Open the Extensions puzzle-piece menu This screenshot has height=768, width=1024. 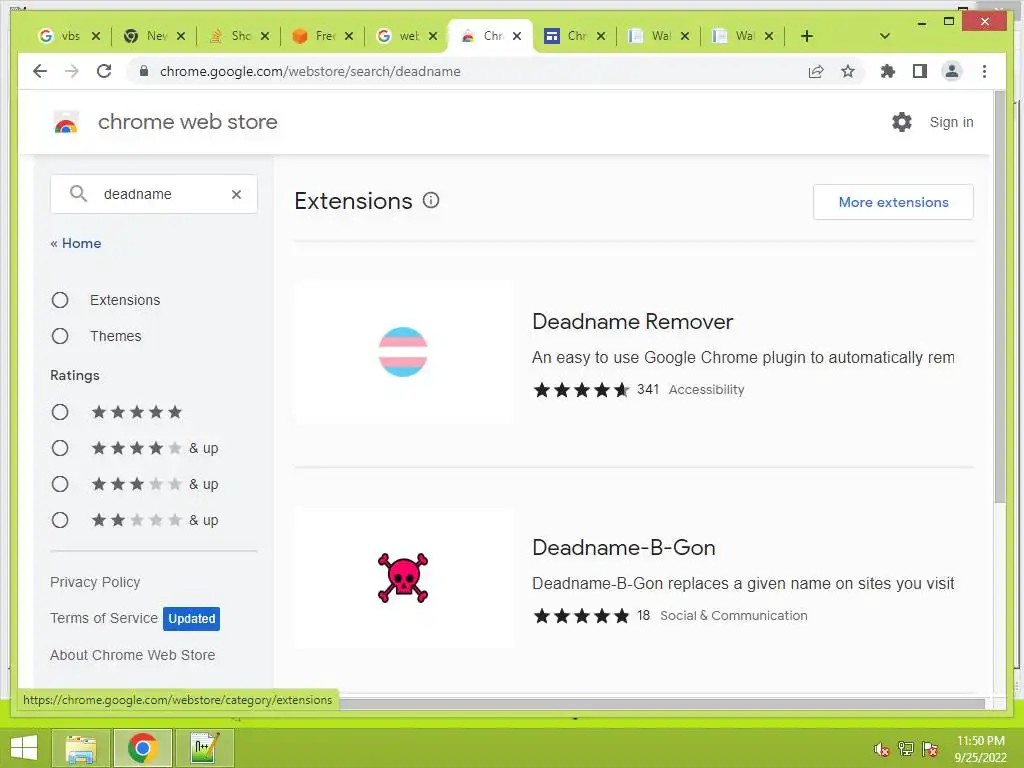click(x=888, y=71)
